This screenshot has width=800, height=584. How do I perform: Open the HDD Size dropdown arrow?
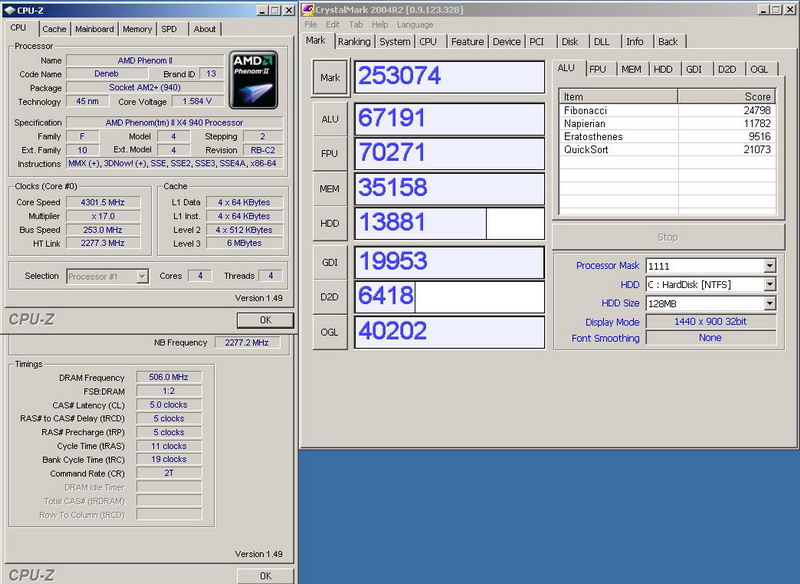coord(770,303)
